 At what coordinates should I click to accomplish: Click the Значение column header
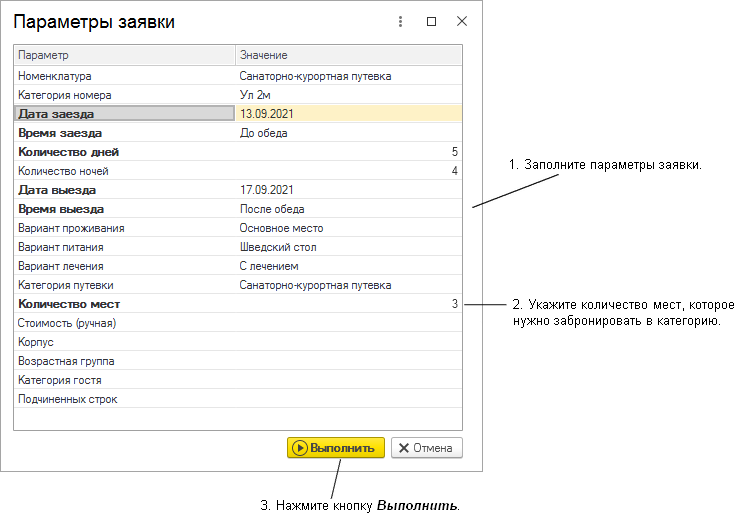348,54
